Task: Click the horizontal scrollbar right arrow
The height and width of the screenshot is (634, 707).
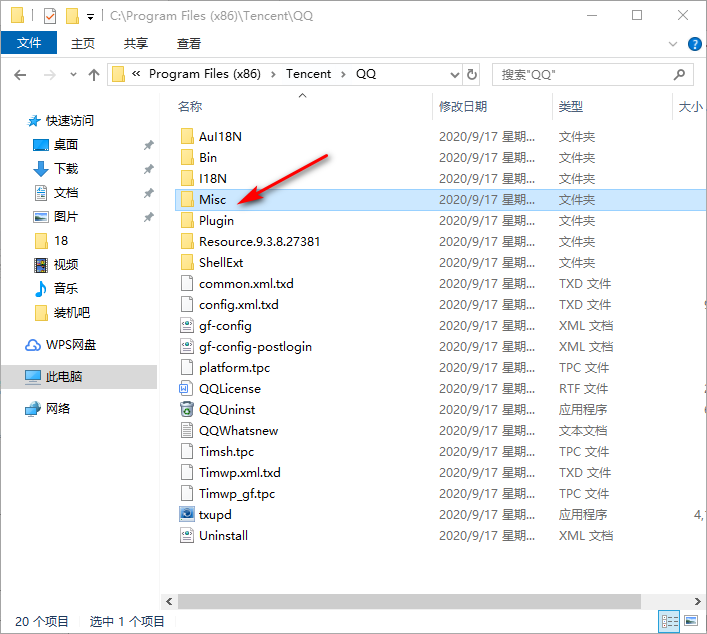Action: (697, 601)
